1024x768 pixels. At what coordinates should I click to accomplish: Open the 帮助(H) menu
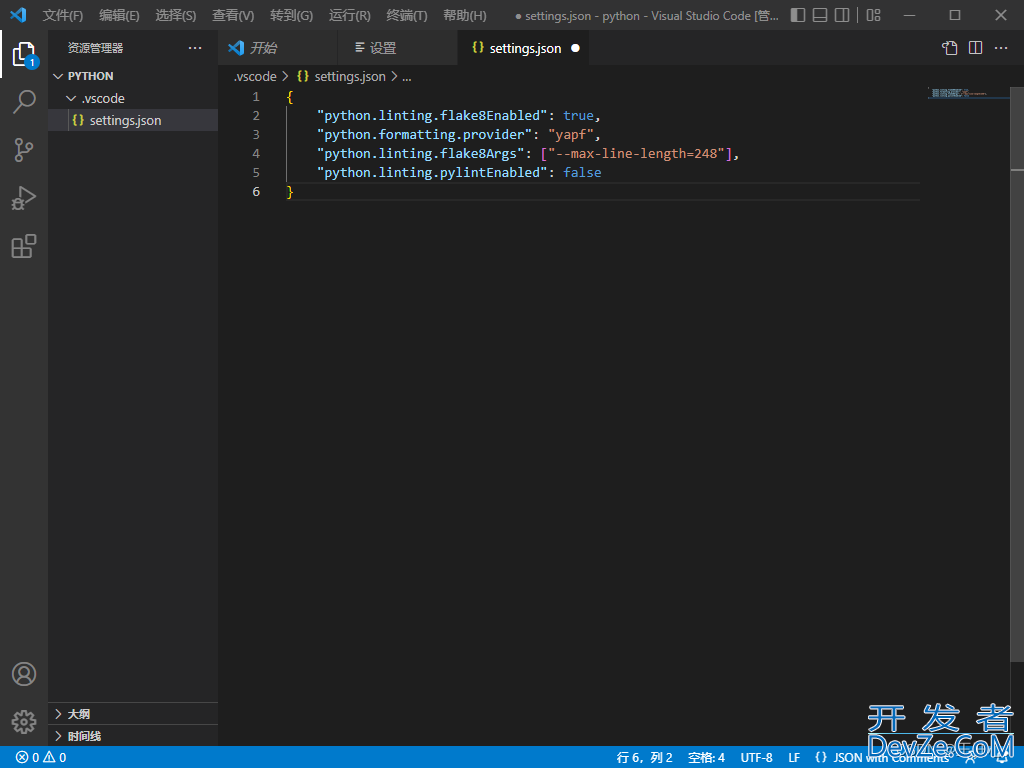coord(465,15)
